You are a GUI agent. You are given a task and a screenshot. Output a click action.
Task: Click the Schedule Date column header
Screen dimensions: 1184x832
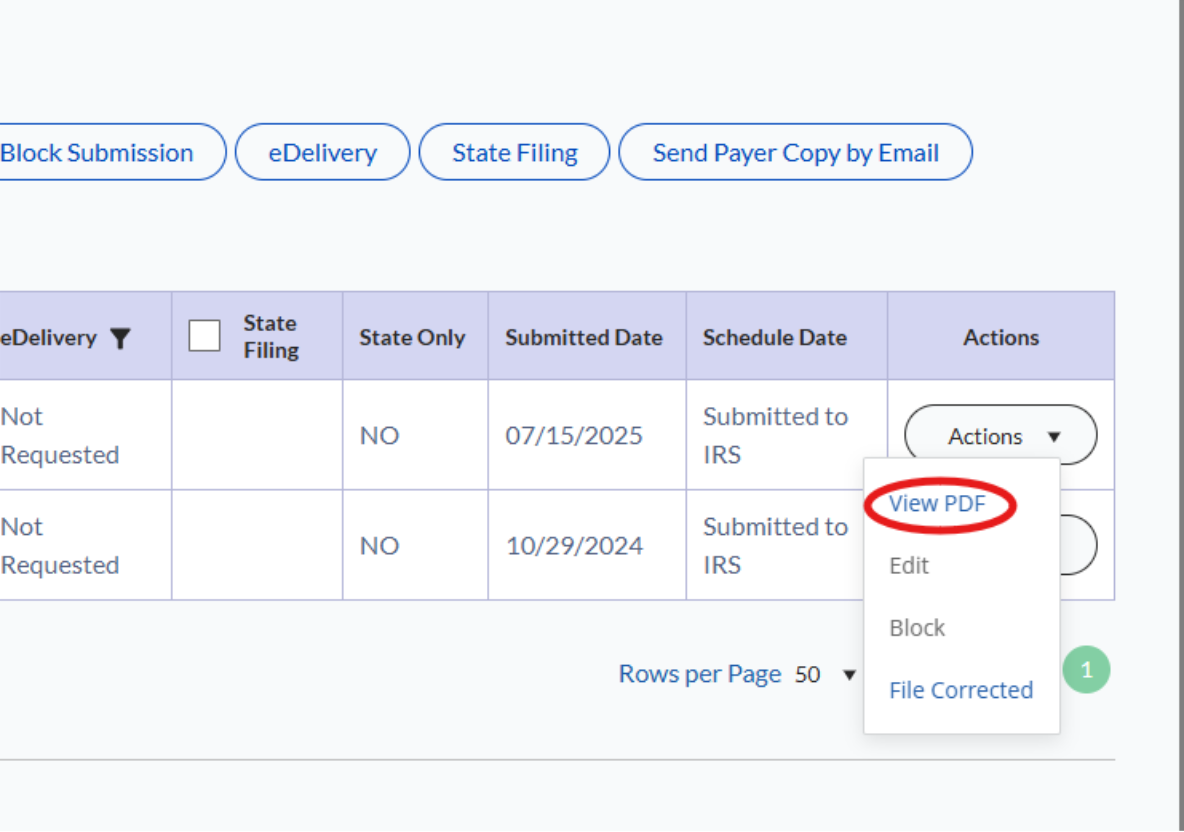click(774, 337)
